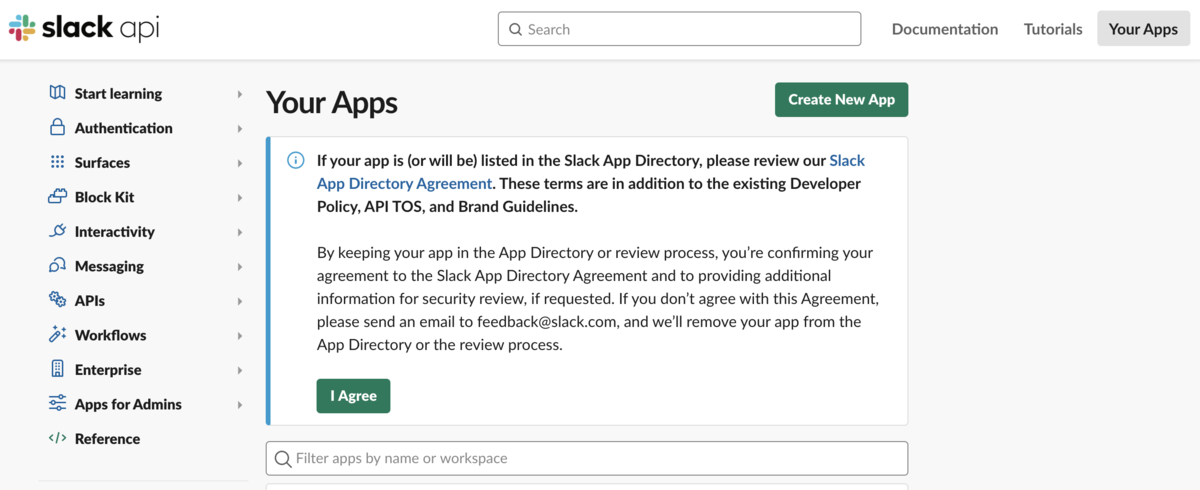Open Block Kit in the sidebar

(x=104, y=197)
